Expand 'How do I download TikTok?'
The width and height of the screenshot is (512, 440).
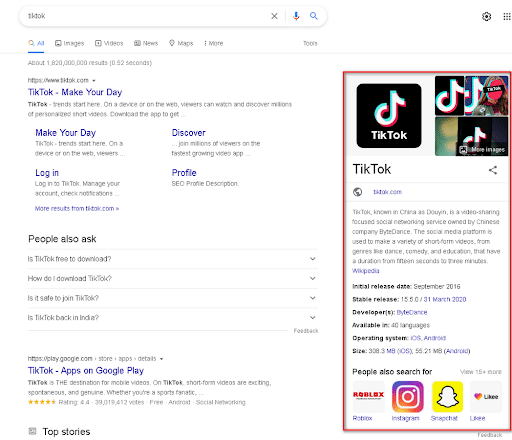173,279
